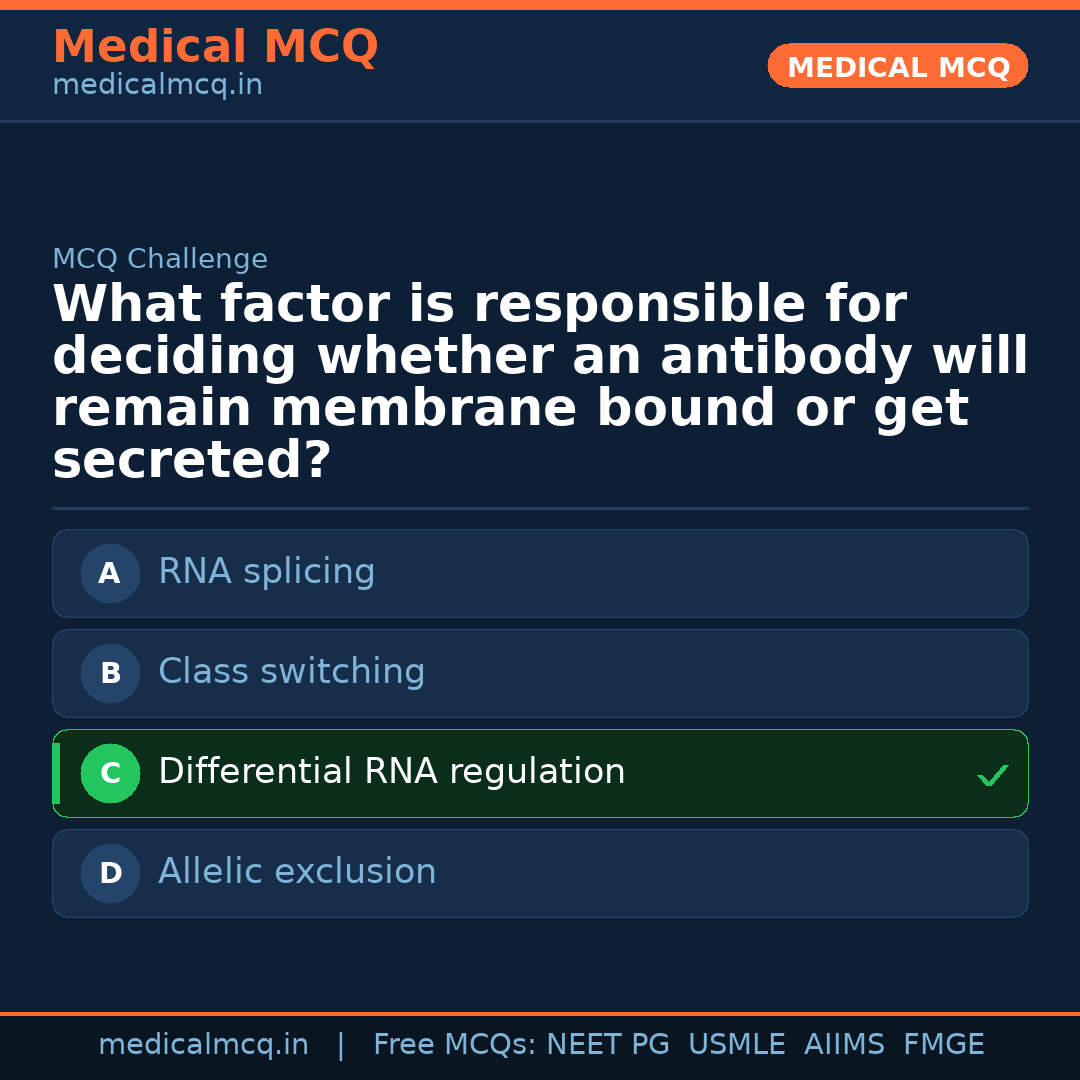Choose the "Class switching" answer text
The image size is (1080, 1080).
(291, 672)
